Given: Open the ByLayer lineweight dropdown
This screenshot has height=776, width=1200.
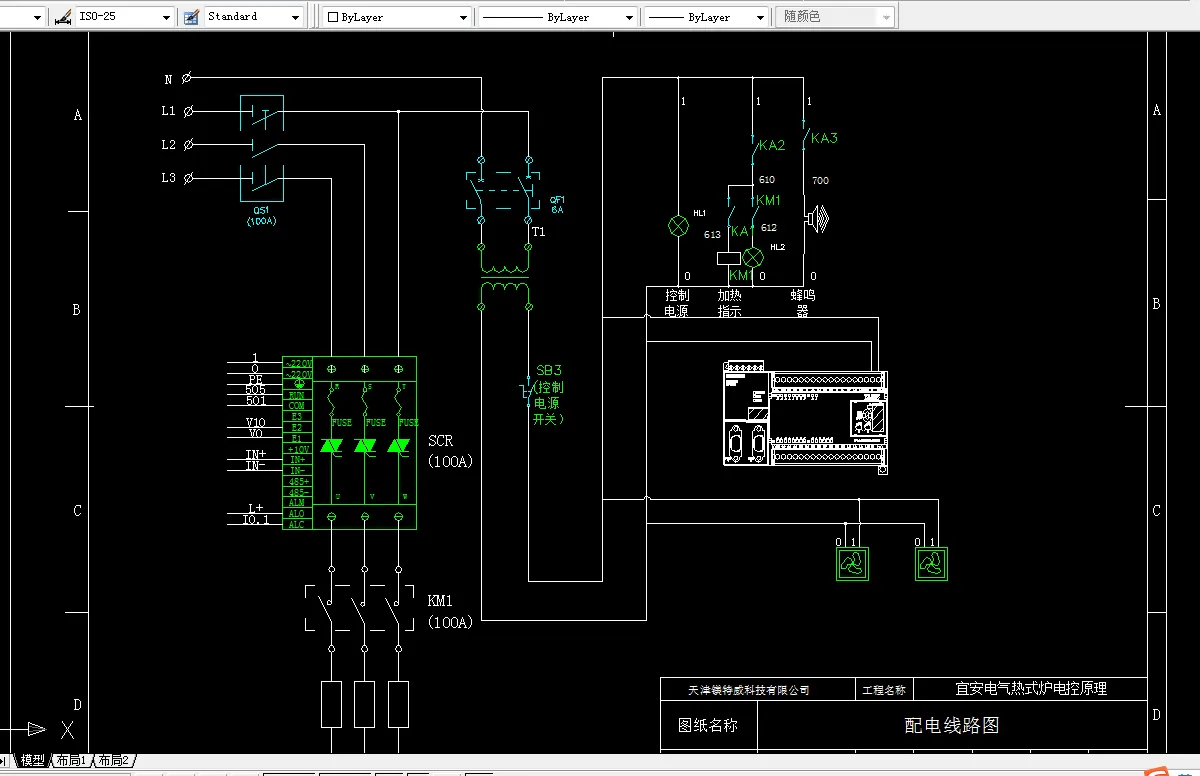Looking at the screenshot, I should coord(760,17).
